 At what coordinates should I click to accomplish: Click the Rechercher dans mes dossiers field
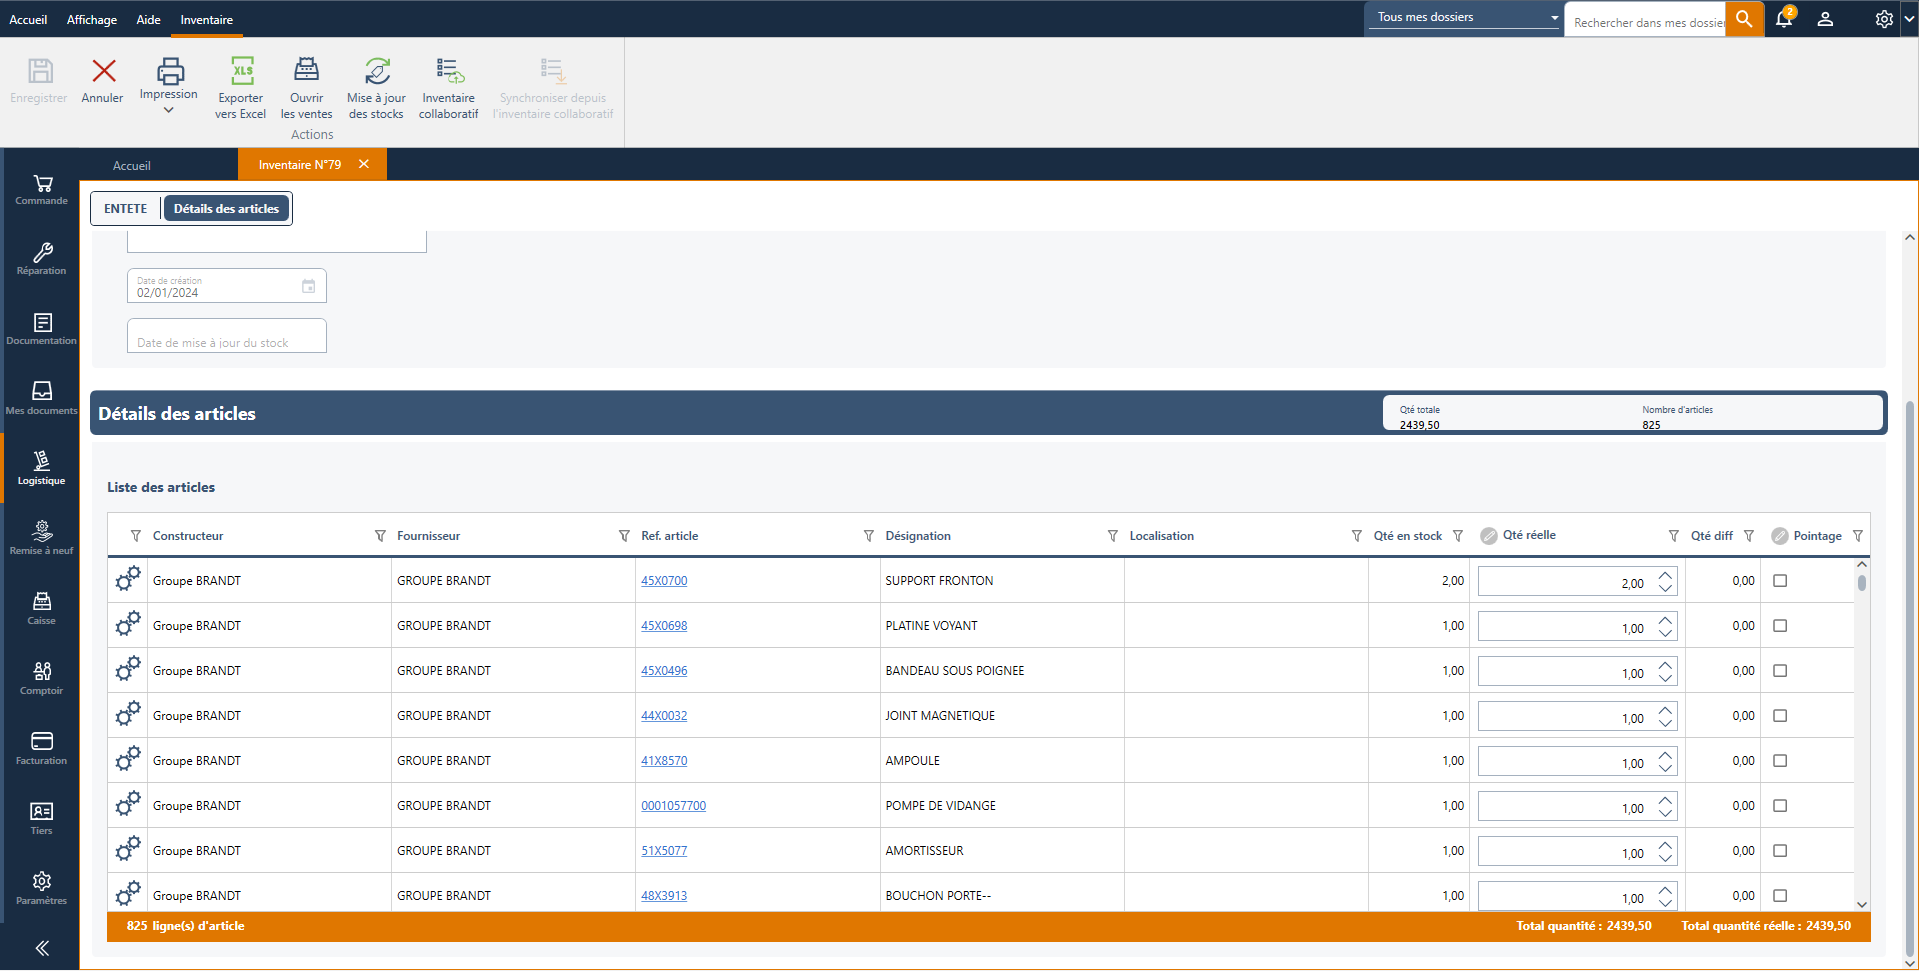point(1646,22)
